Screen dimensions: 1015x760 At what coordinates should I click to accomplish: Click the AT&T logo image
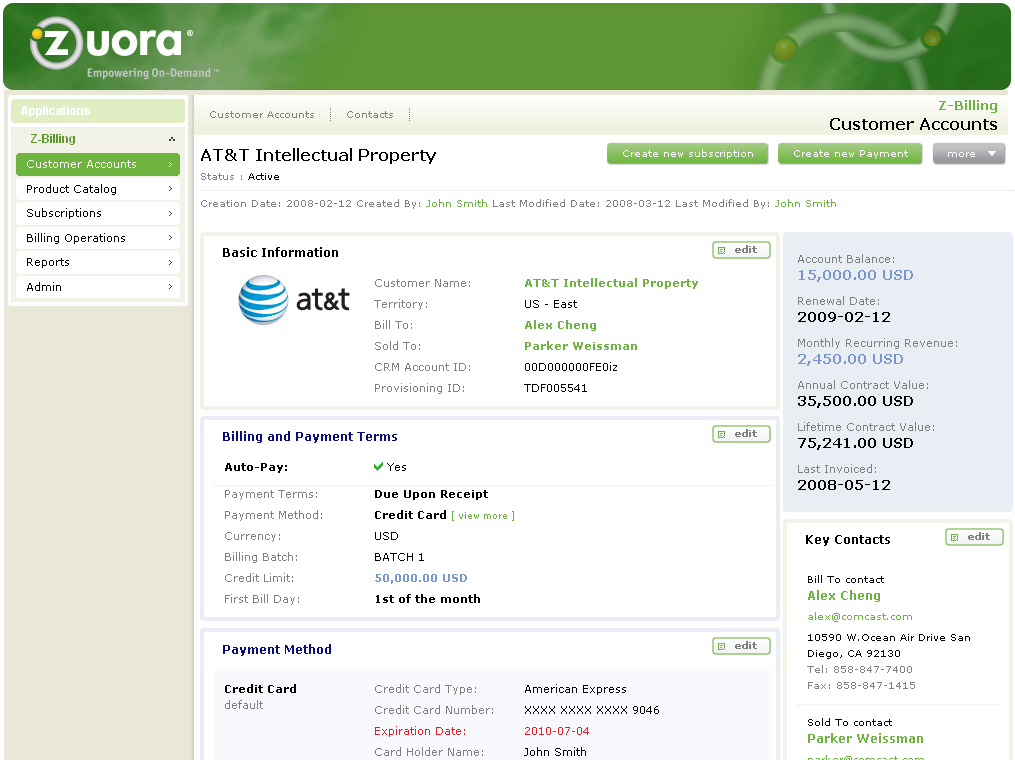point(295,300)
